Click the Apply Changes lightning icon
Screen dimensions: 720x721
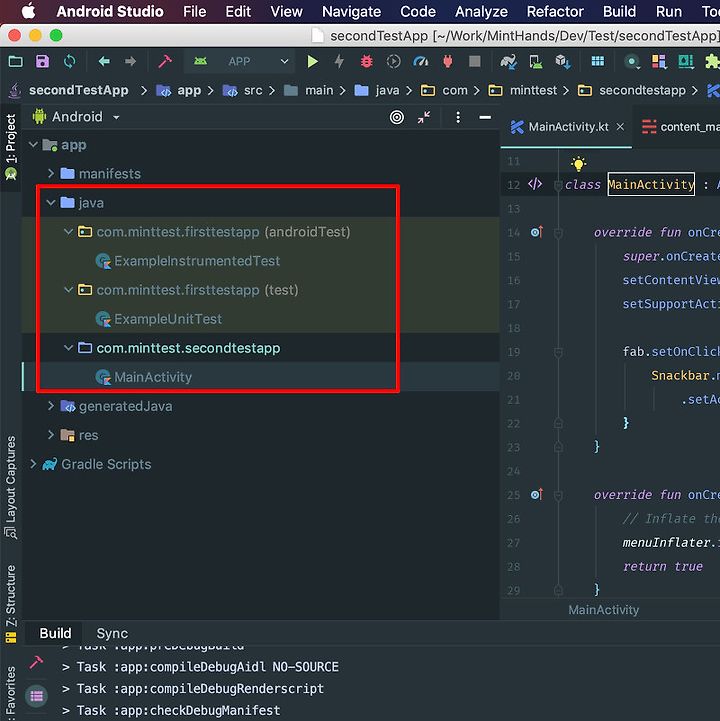[x=339, y=61]
